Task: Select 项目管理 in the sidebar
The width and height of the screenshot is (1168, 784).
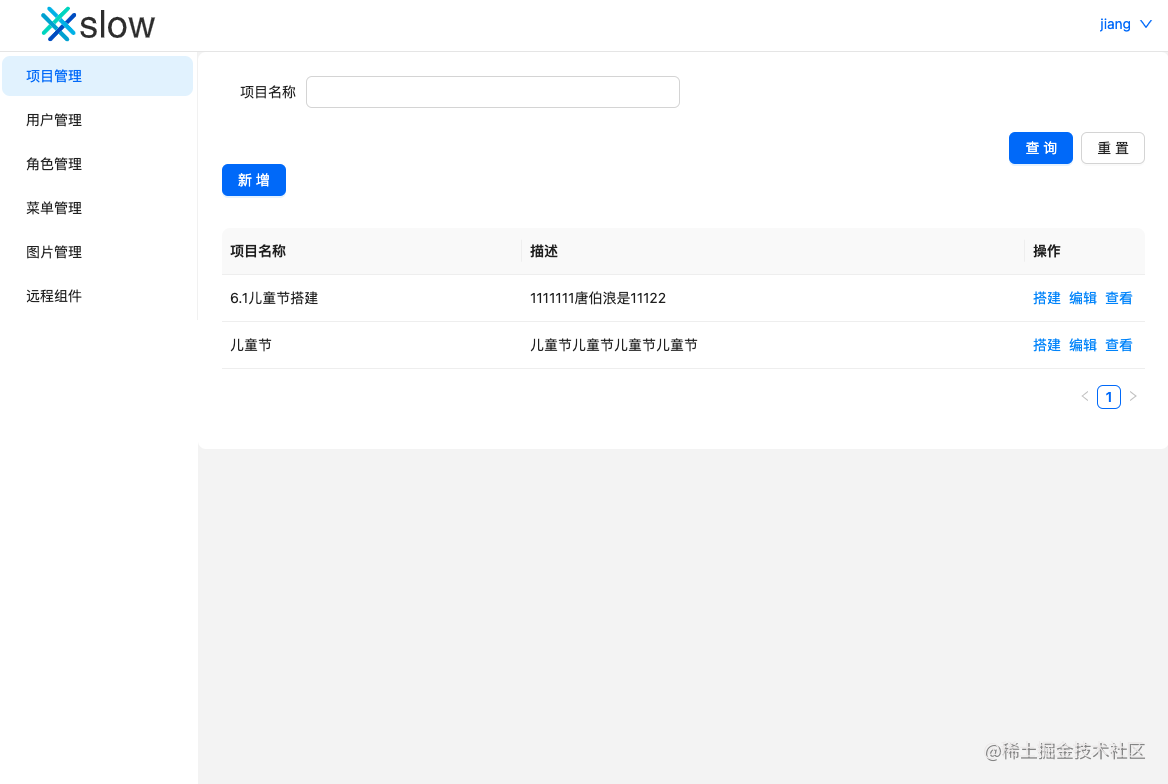Action: coord(98,76)
